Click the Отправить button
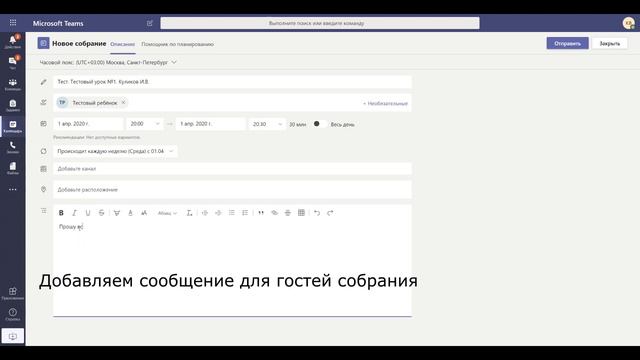This screenshot has height=360, width=640. [567, 43]
